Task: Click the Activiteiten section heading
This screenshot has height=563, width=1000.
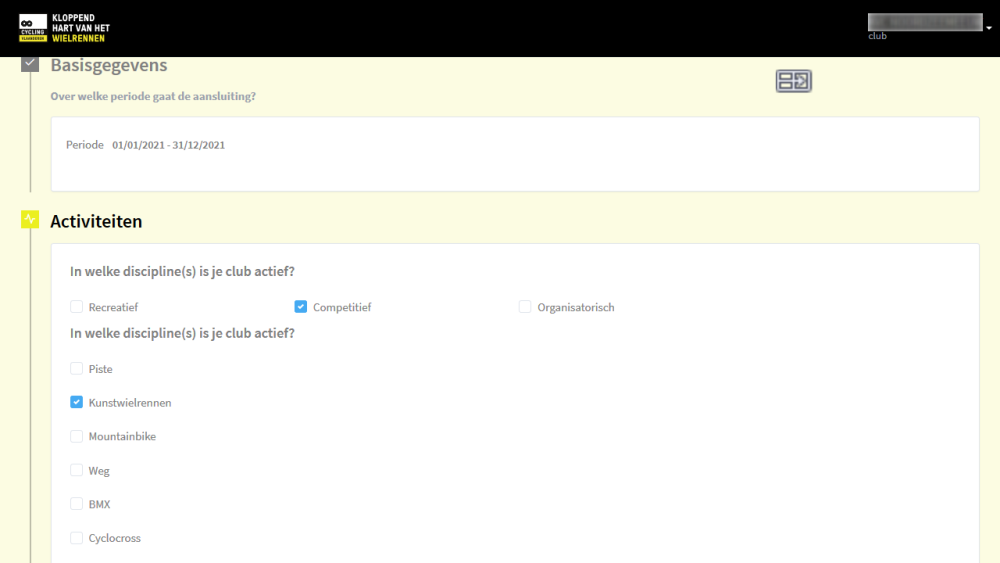Action: tap(96, 221)
